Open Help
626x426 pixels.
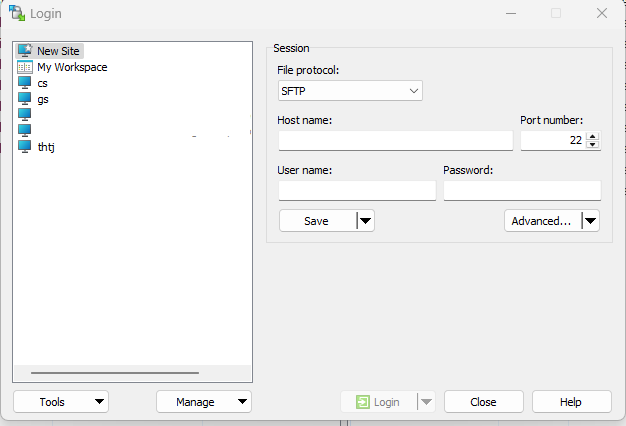pyautogui.click(x=571, y=402)
